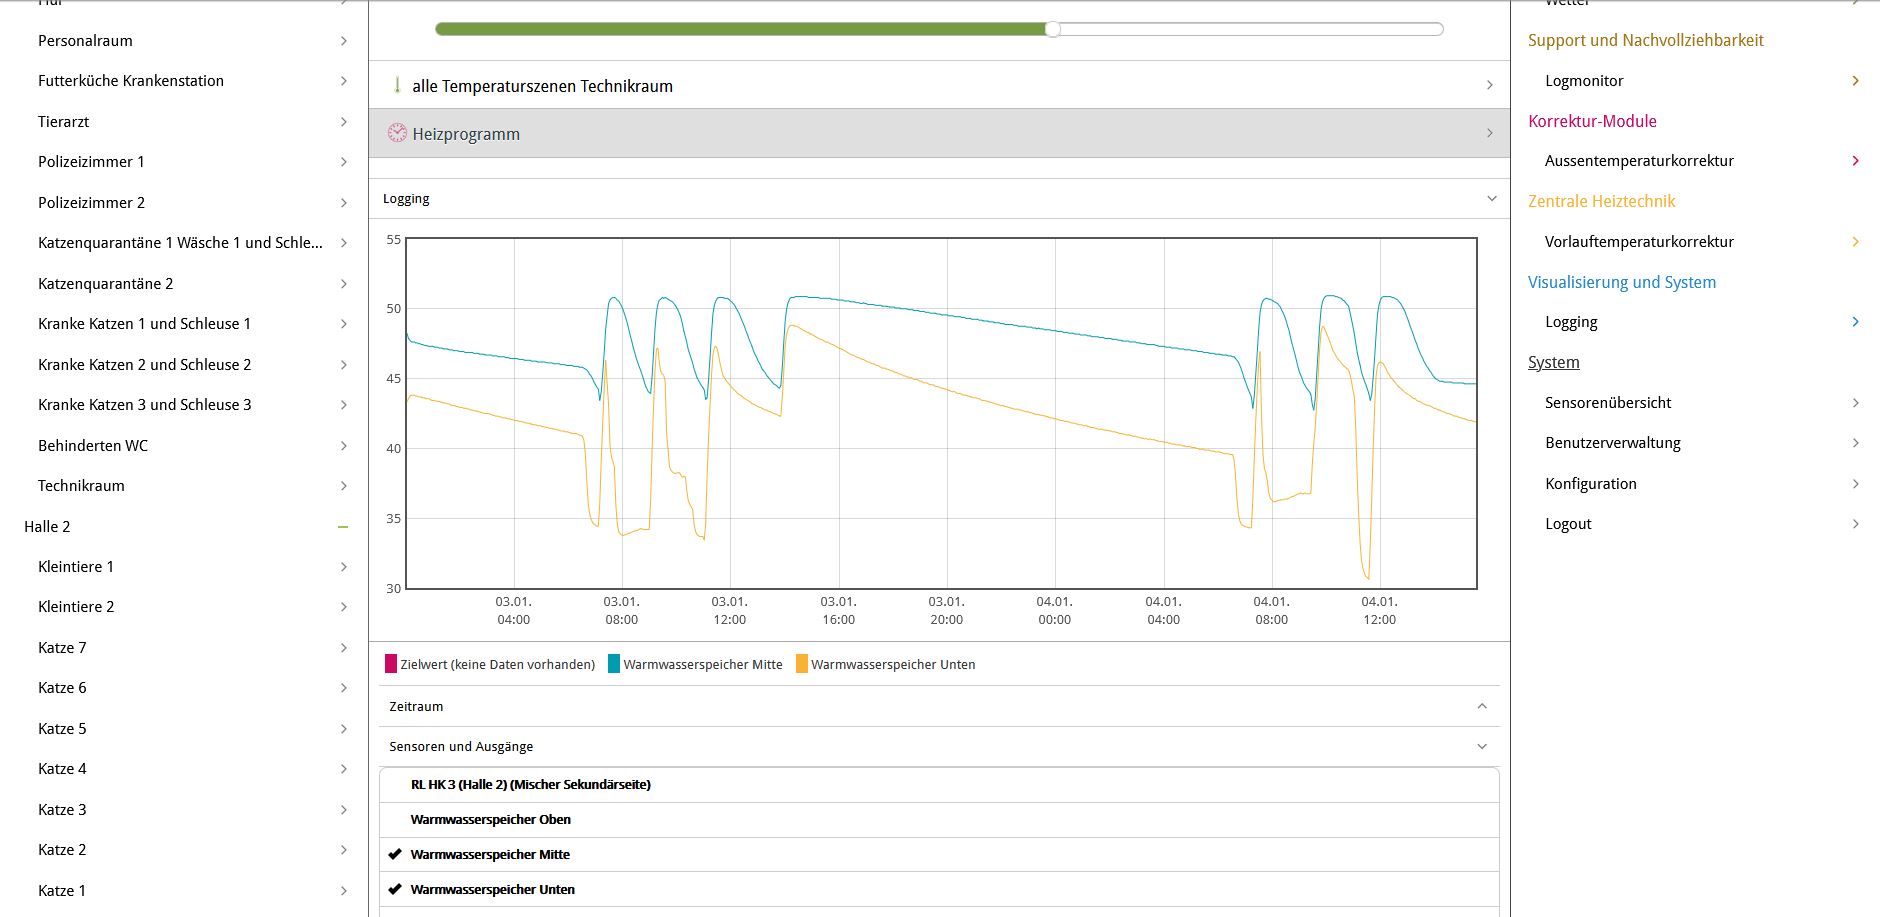Select Katze 6 room
The width and height of the screenshot is (1880, 917).
pyautogui.click(x=62, y=687)
